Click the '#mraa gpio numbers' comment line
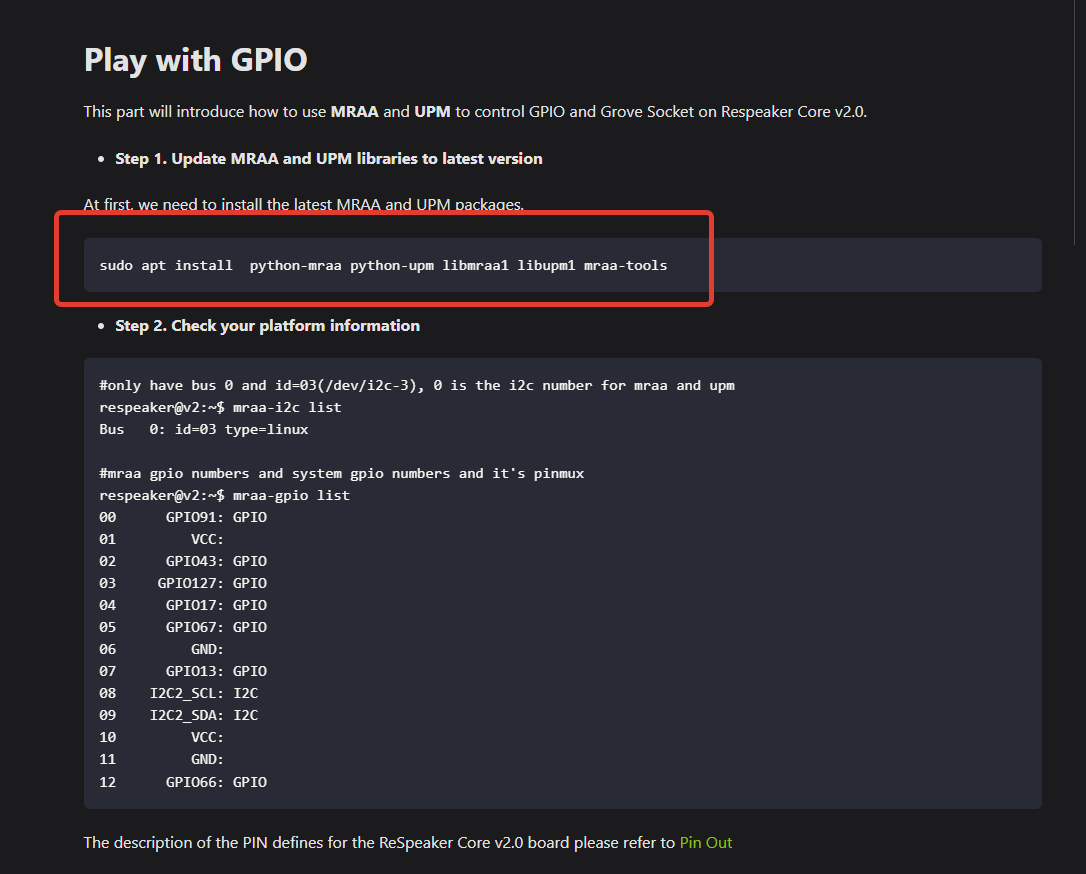This screenshot has height=874, width=1086. (341, 473)
